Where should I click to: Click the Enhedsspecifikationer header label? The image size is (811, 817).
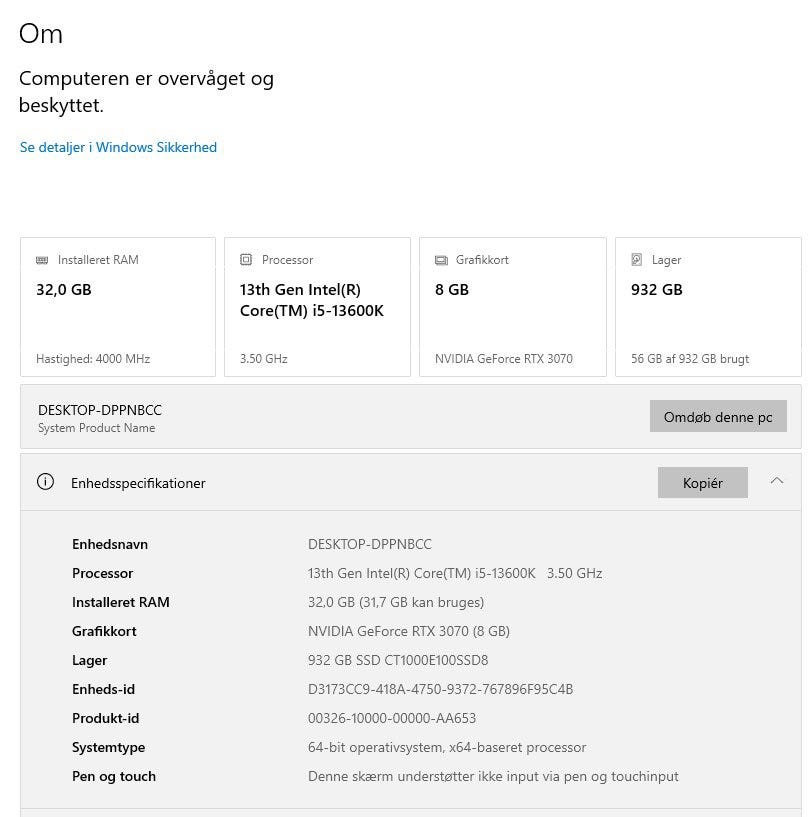point(138,483)
